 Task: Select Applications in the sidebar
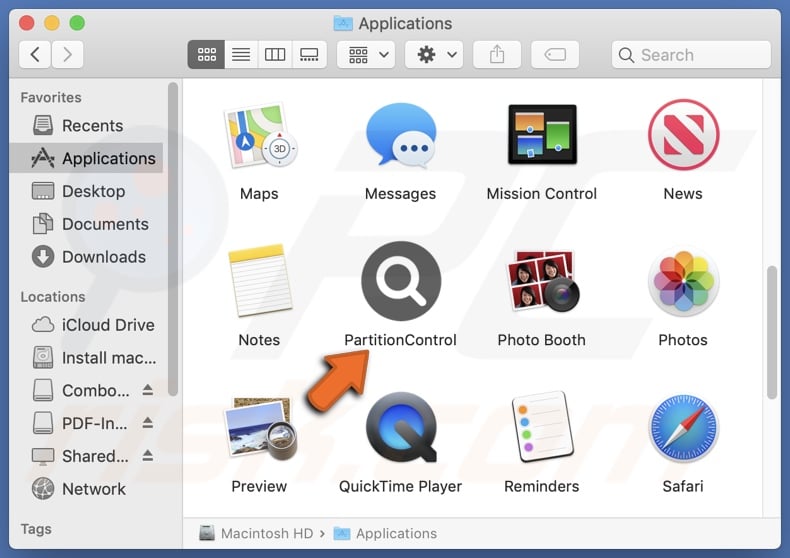[x=86, y=158]
